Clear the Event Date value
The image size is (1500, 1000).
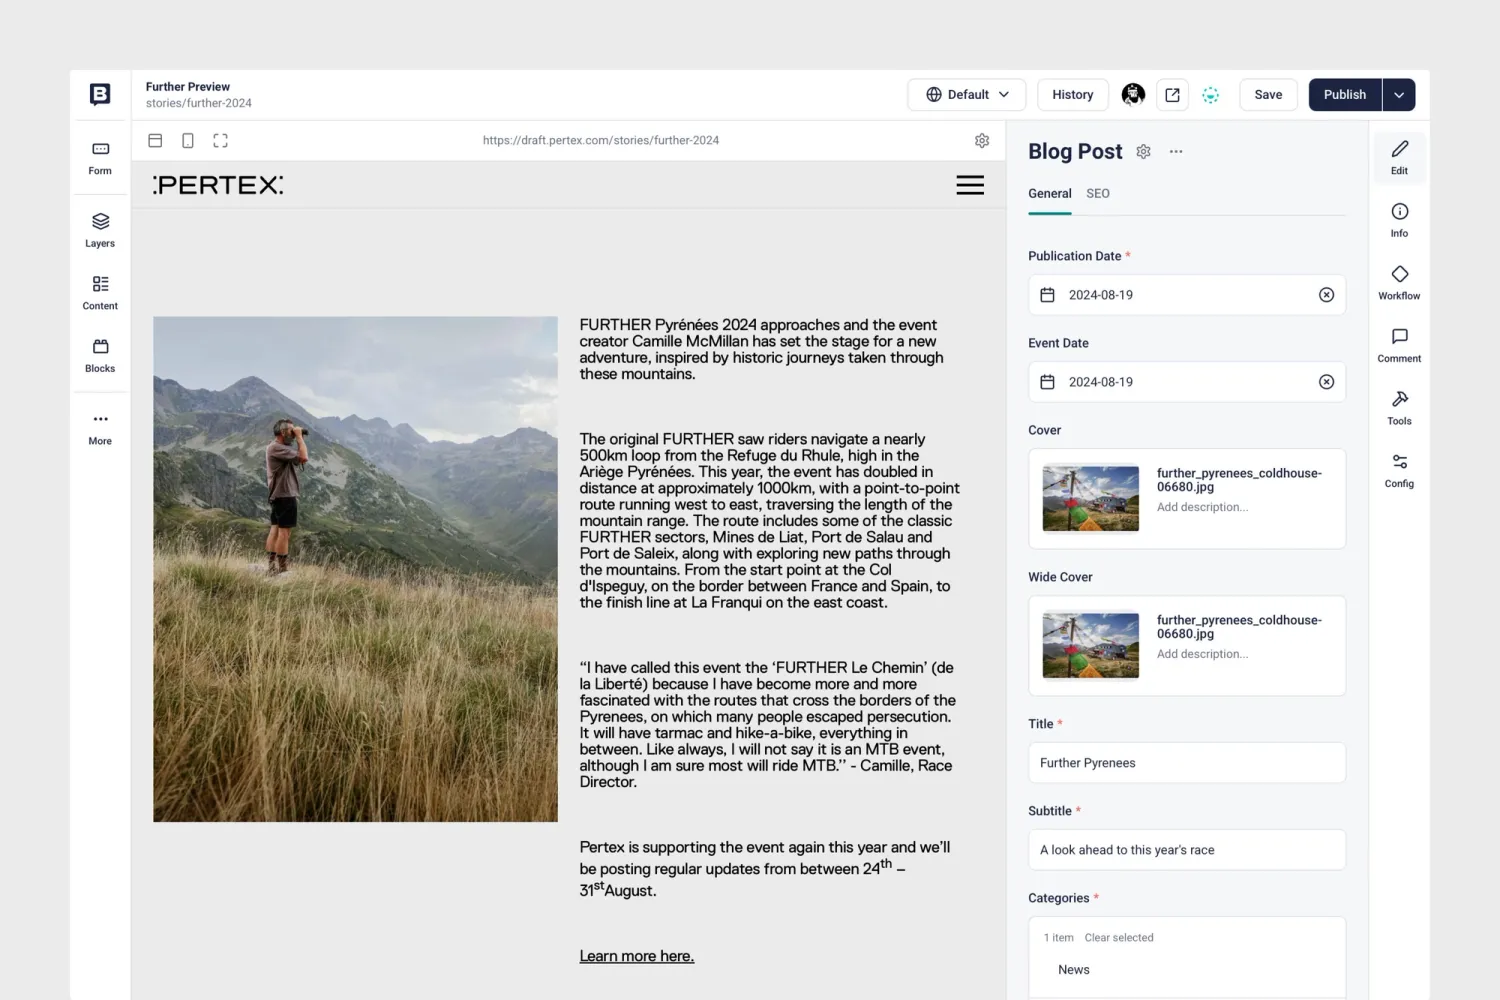pos(1326,382)
